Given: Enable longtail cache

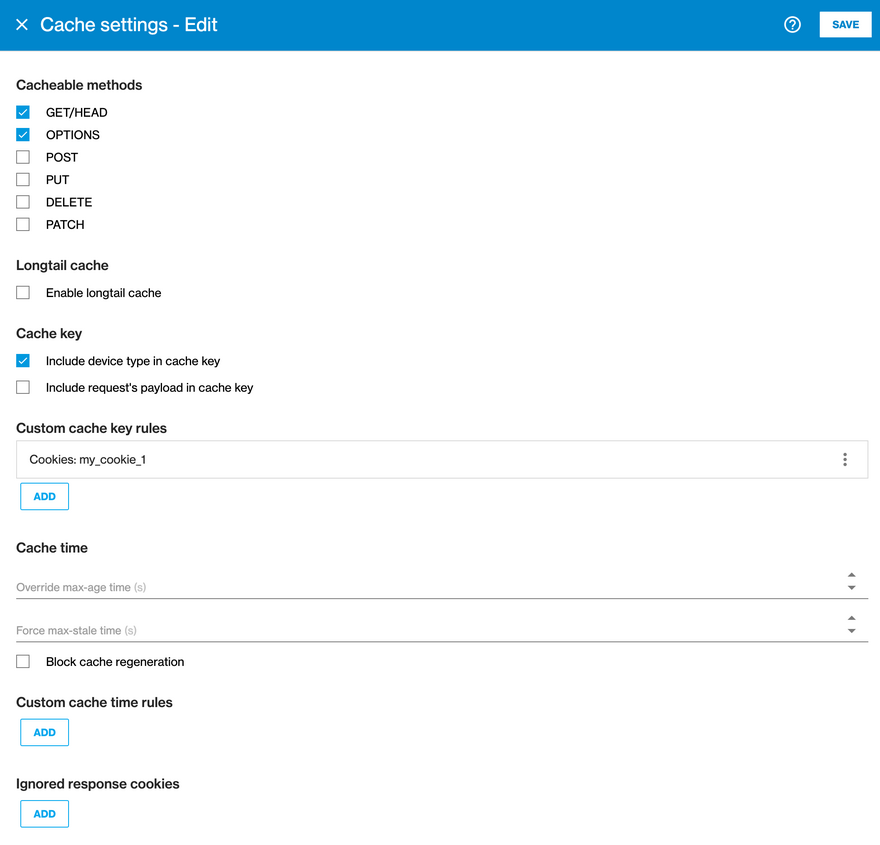Looking at the screenshot, I should (x=22, y=292).
